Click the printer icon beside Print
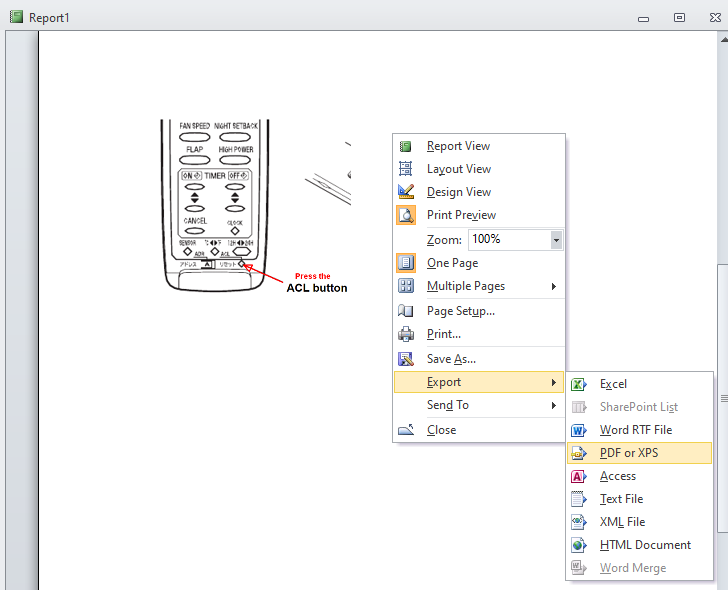This screenshot has width=728, height=590. [x=406, y=334]
